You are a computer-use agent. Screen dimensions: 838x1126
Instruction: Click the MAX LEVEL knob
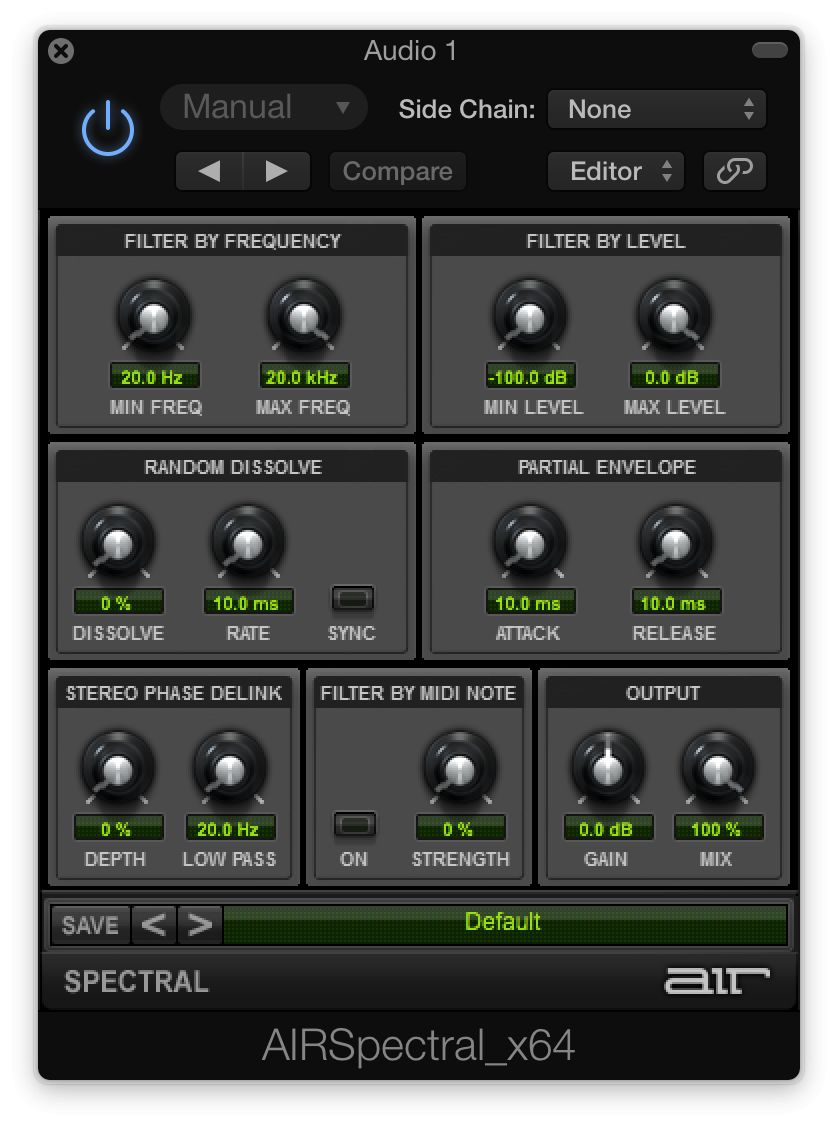(x=674, y=316)
